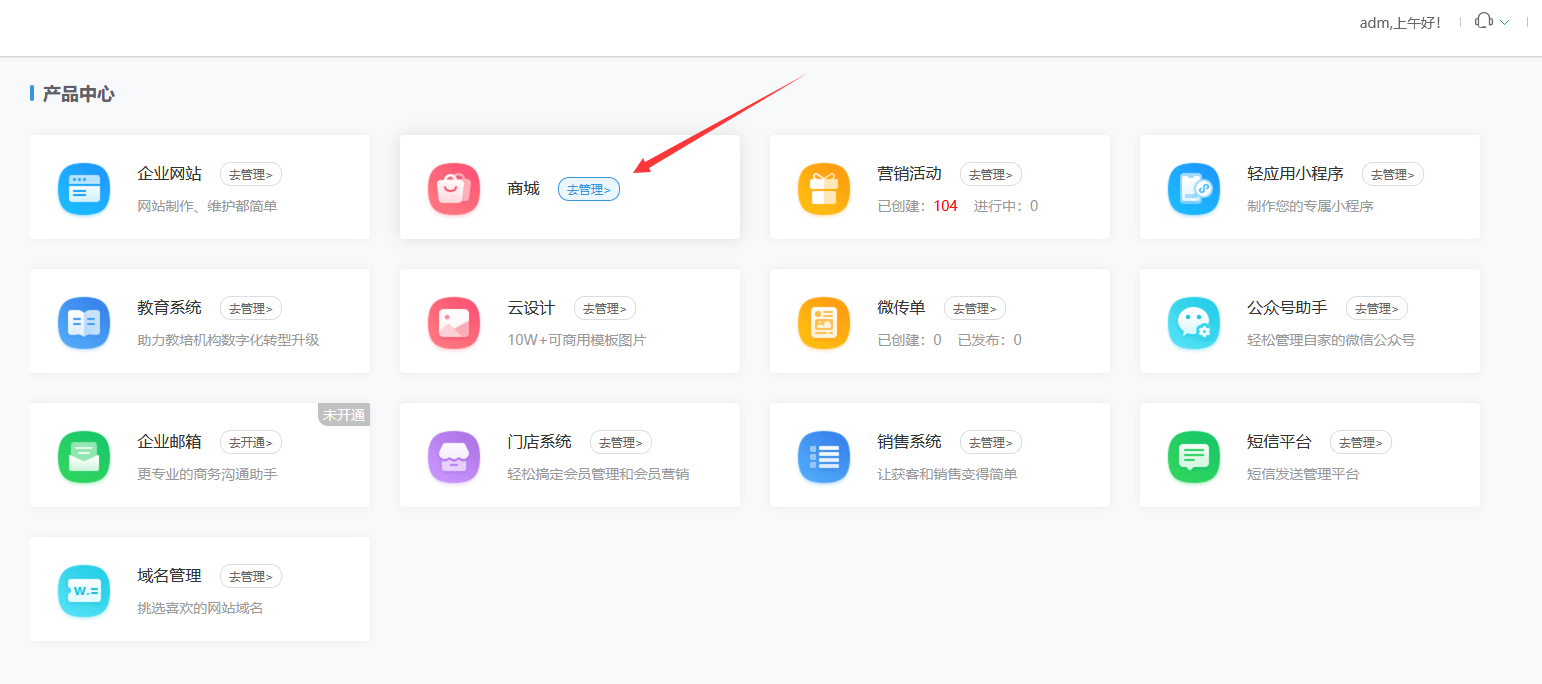This screenshot has width=1542, height=684.
Task: Select the 门店系统 title text
Action: (x=540, y=442)
